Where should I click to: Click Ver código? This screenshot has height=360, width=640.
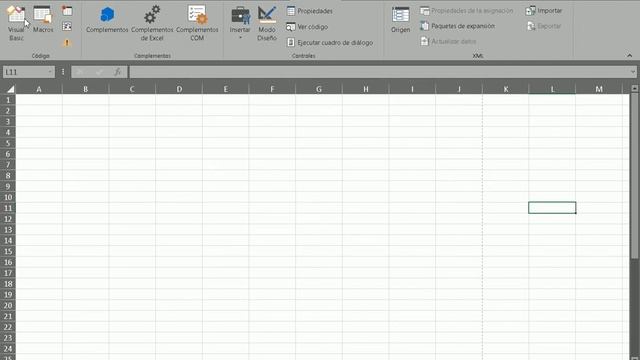point(307,27)
